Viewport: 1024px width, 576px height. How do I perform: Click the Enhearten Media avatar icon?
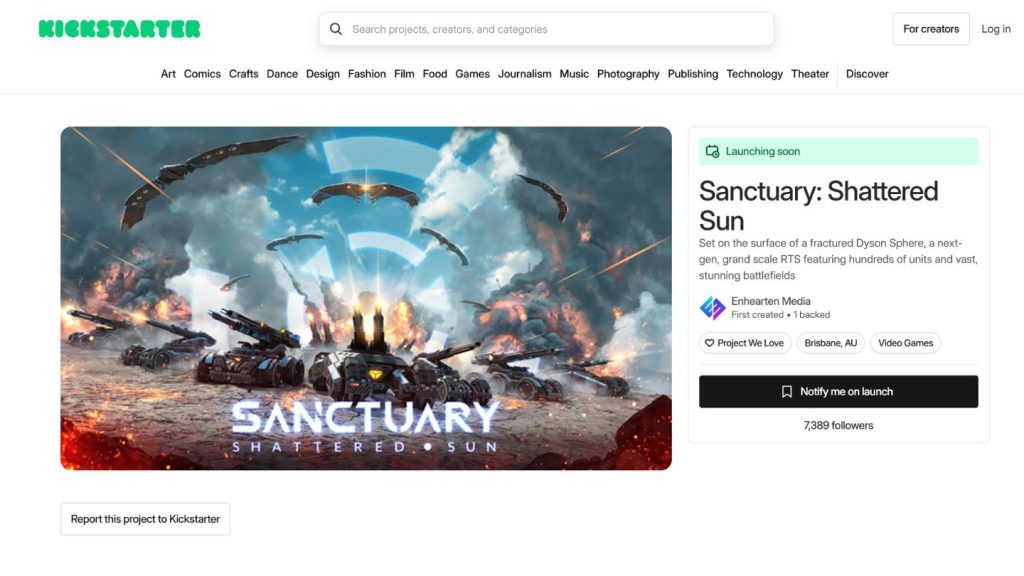(712, 308)
